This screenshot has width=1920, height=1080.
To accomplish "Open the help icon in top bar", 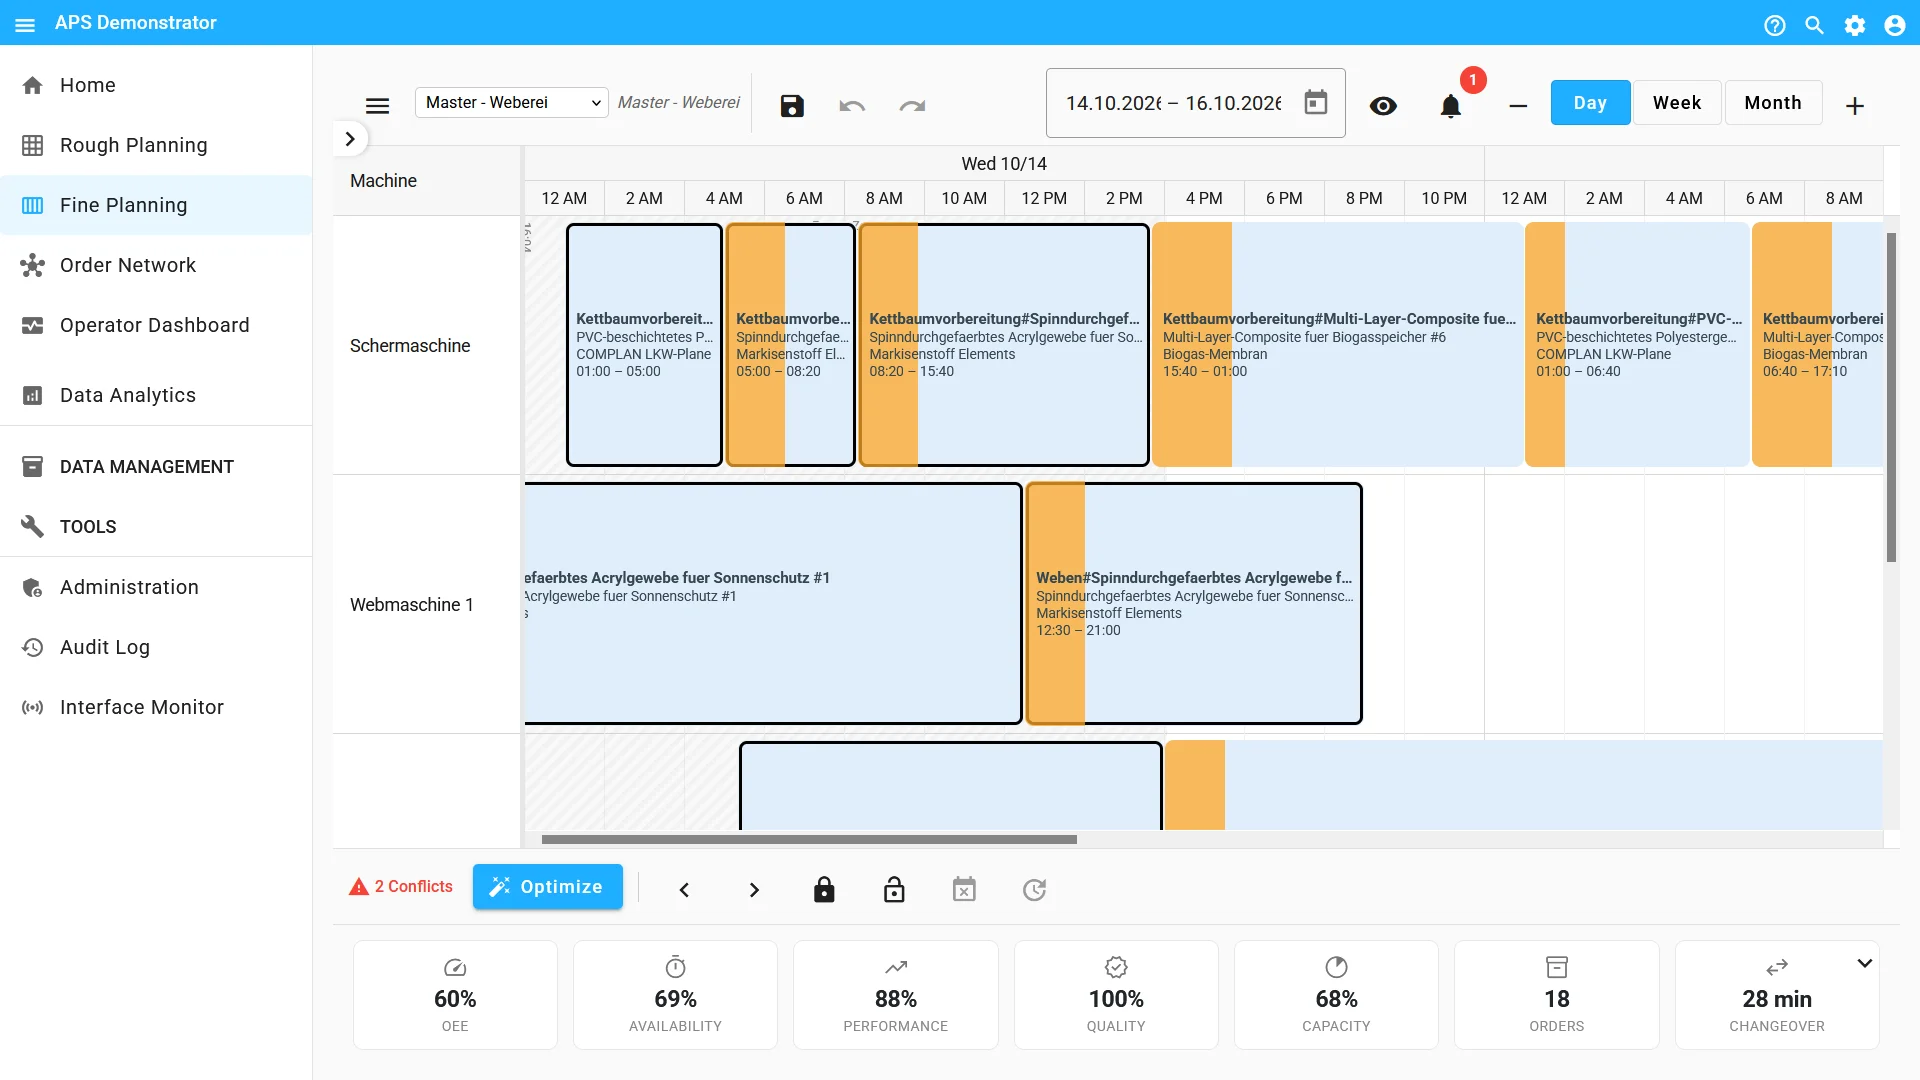I will point(1775,25).
